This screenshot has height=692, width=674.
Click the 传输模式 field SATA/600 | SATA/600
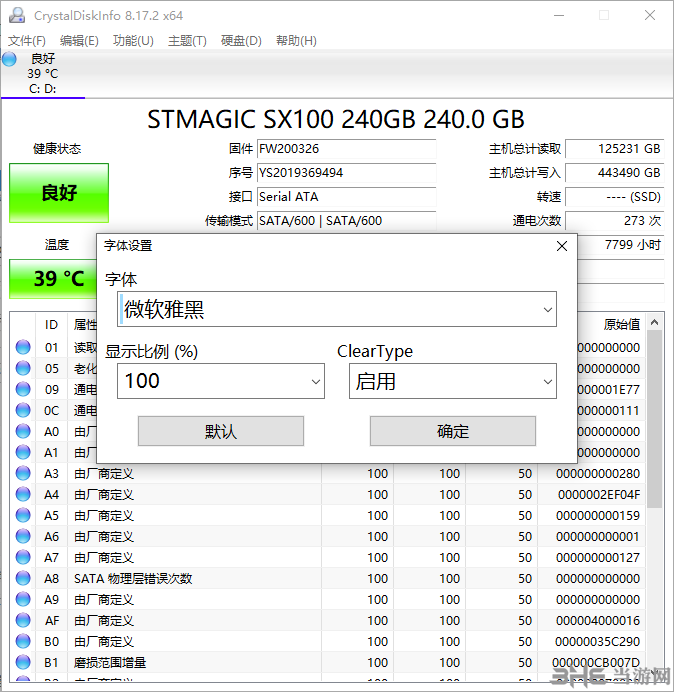click(x=347, y=220)
